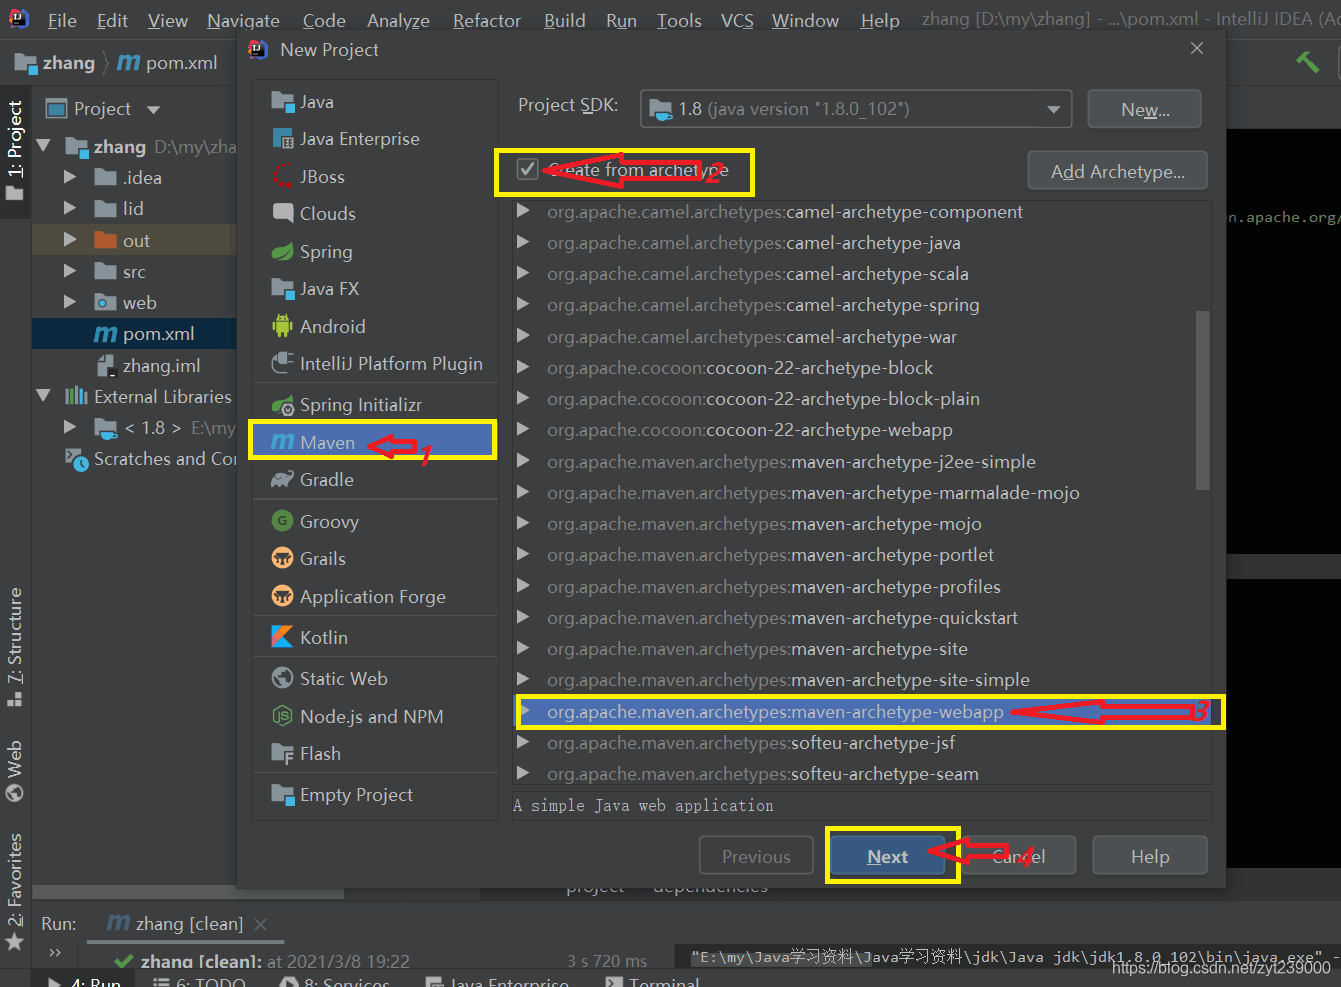The width and height of the screenshot is (1341, 987).
Task: Click the Add Archetype button
Action: click(1117, 171)
